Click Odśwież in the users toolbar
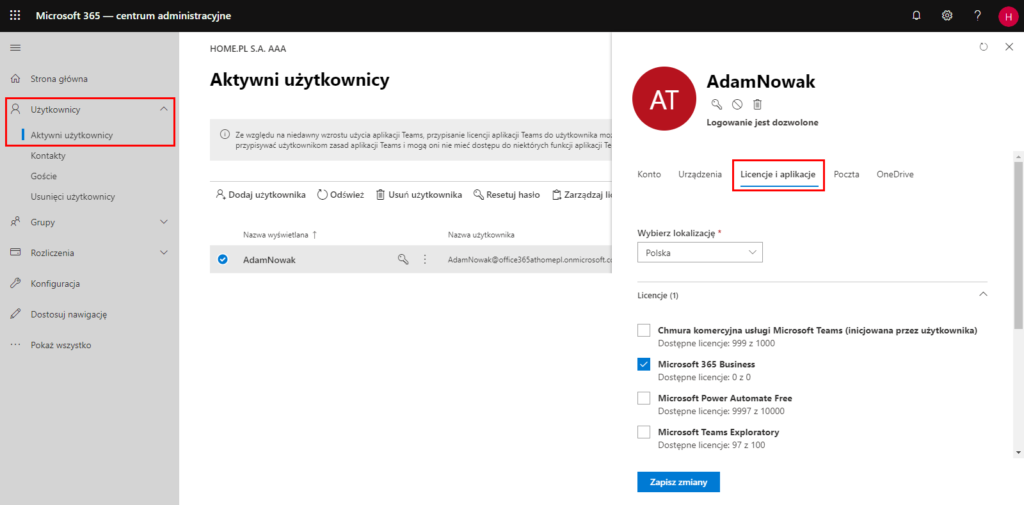Viewport: 1024px width, 505px height. (340, 195)
